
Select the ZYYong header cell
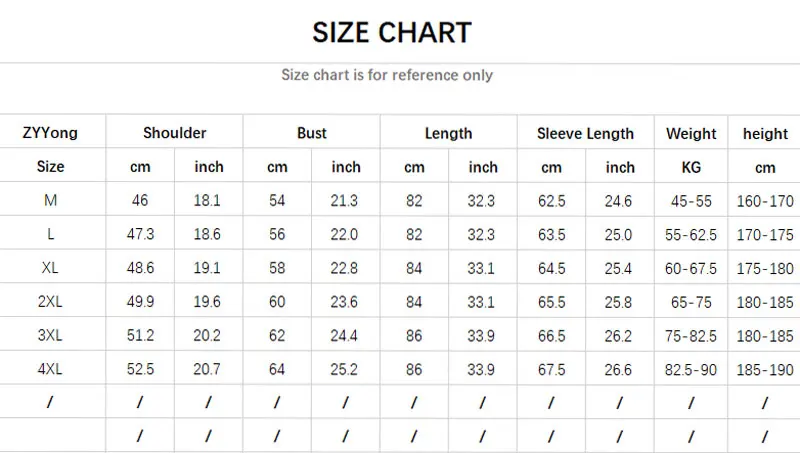pos(50,133)
